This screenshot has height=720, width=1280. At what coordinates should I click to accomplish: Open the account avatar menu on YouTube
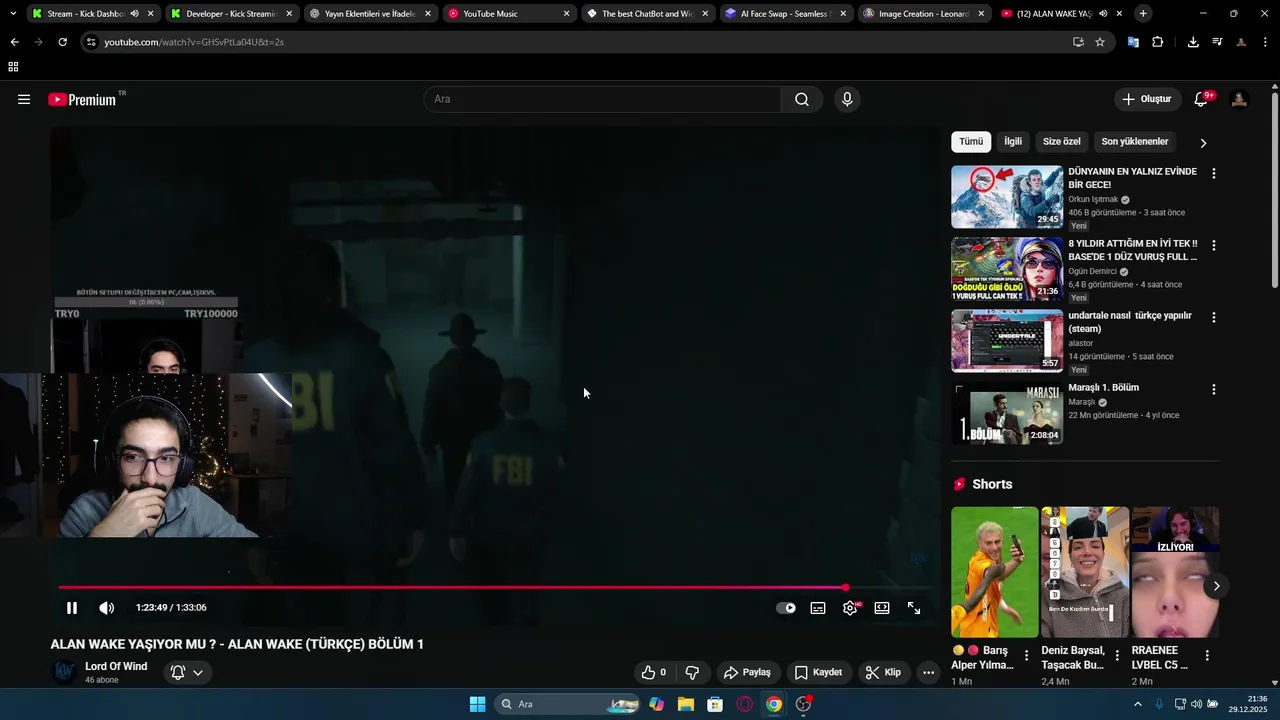pyautogui.click(x=1239, y=99)
